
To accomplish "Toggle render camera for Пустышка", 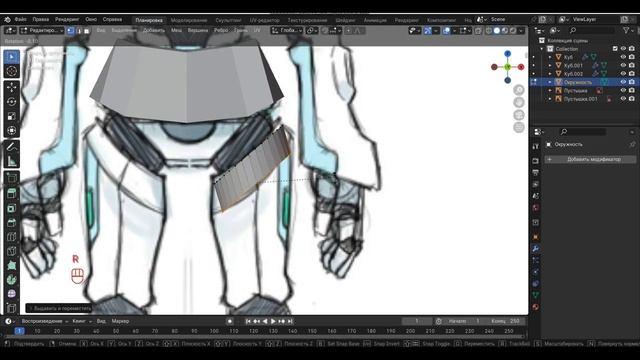I will 632,90.
